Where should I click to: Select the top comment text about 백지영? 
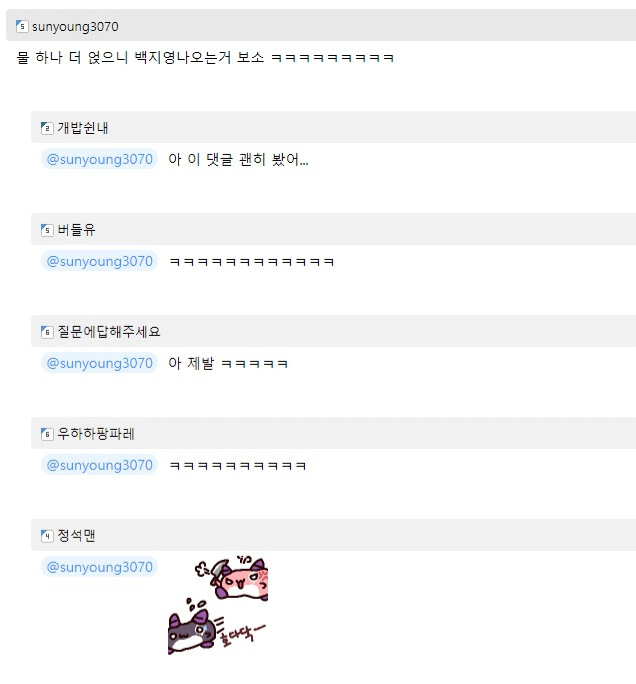coord(205,58)
